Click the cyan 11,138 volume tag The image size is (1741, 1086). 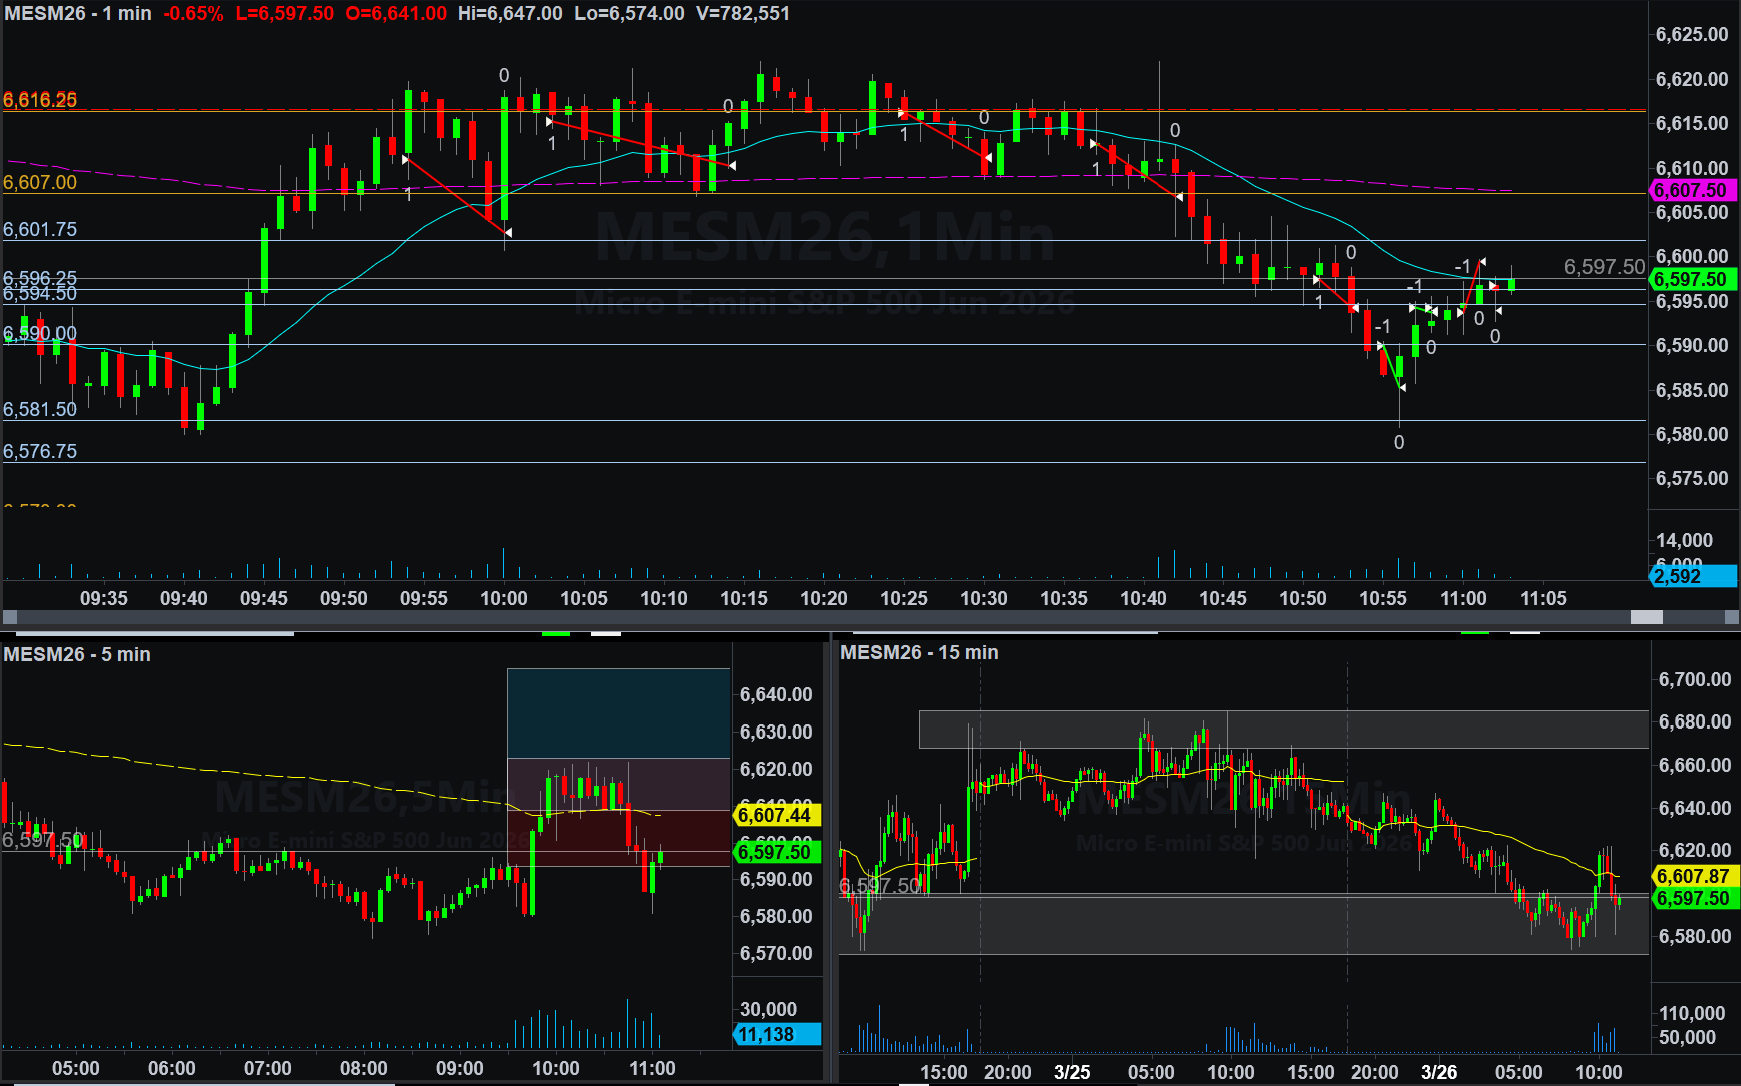point(775,1035)
